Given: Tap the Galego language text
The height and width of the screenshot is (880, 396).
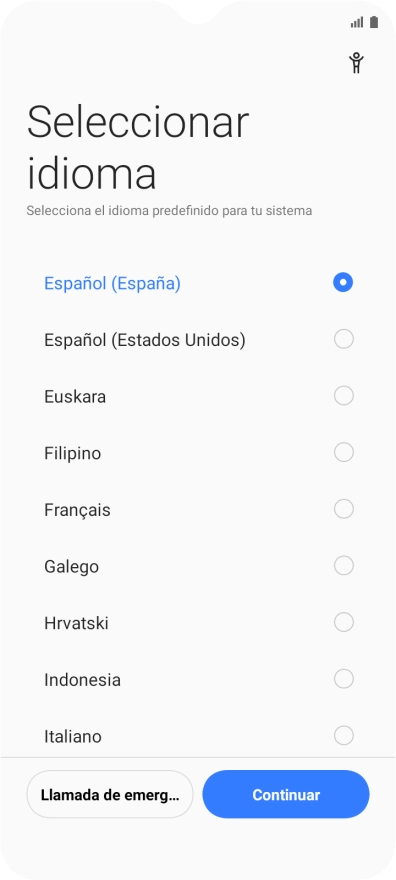Looking at the screenshot, I should (72, 567).
